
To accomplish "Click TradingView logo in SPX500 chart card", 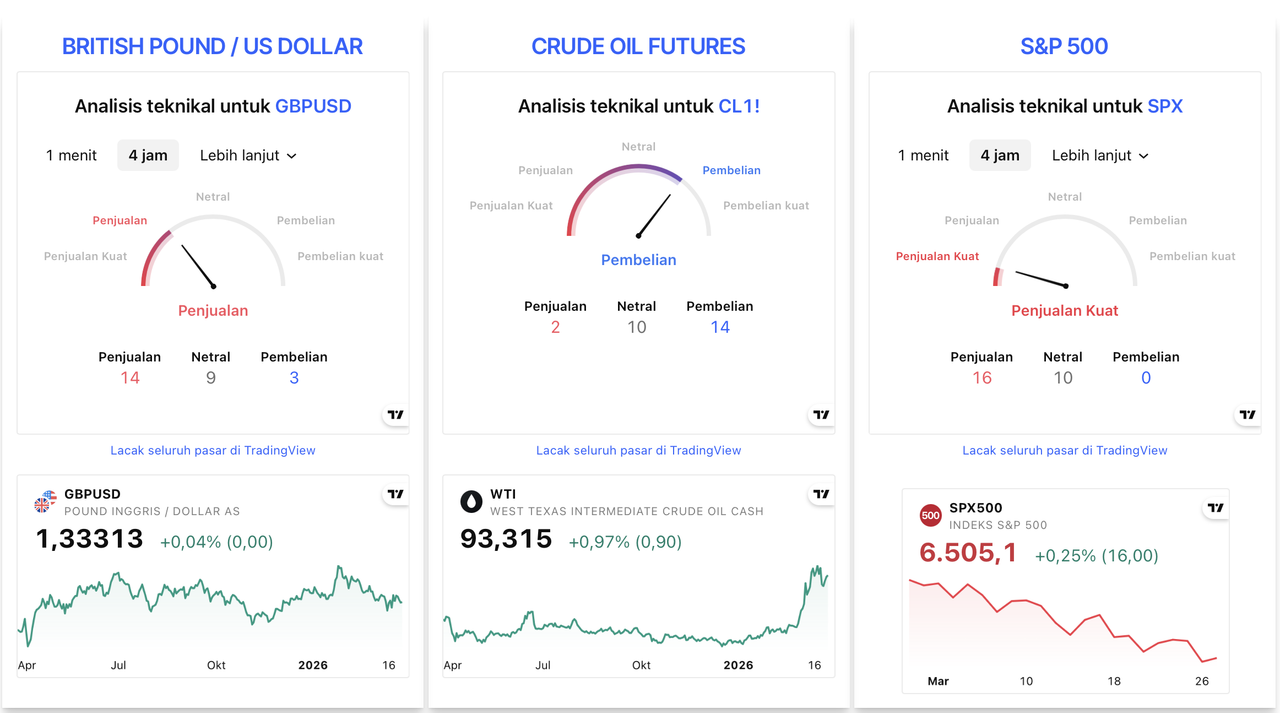I will pos(1216,508).
